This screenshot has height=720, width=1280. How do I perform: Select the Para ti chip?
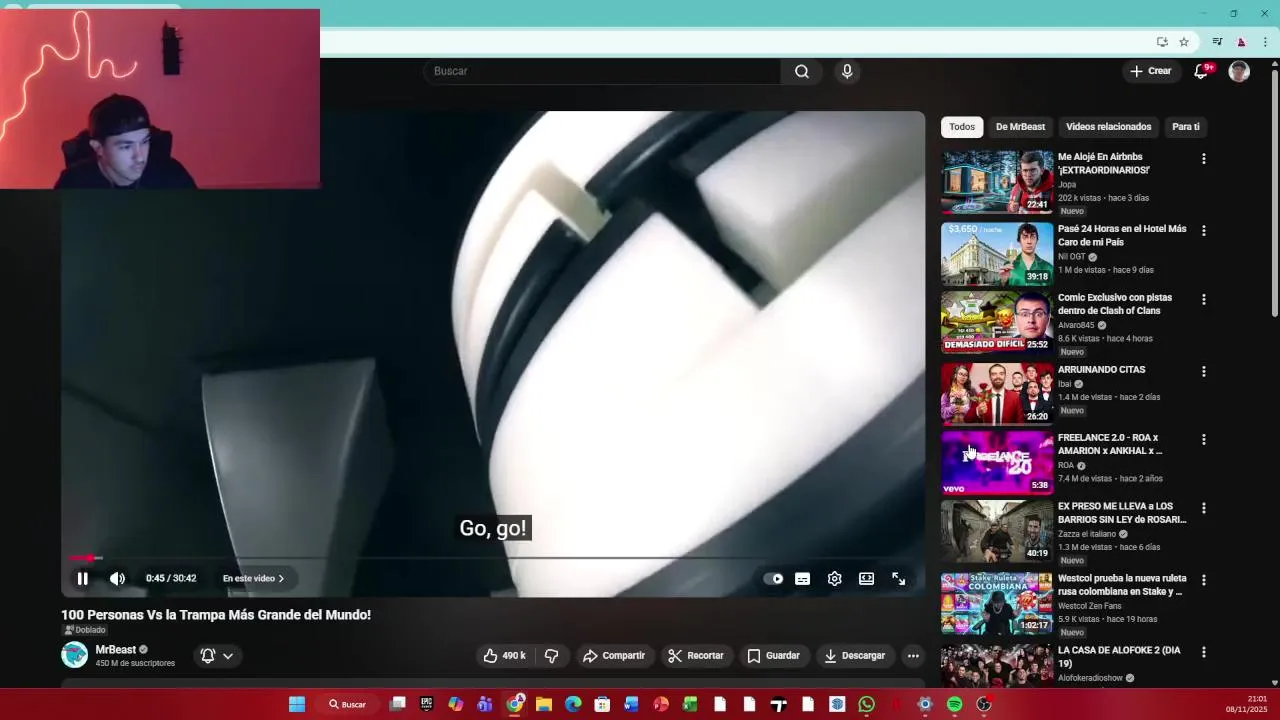(1186, 127)
